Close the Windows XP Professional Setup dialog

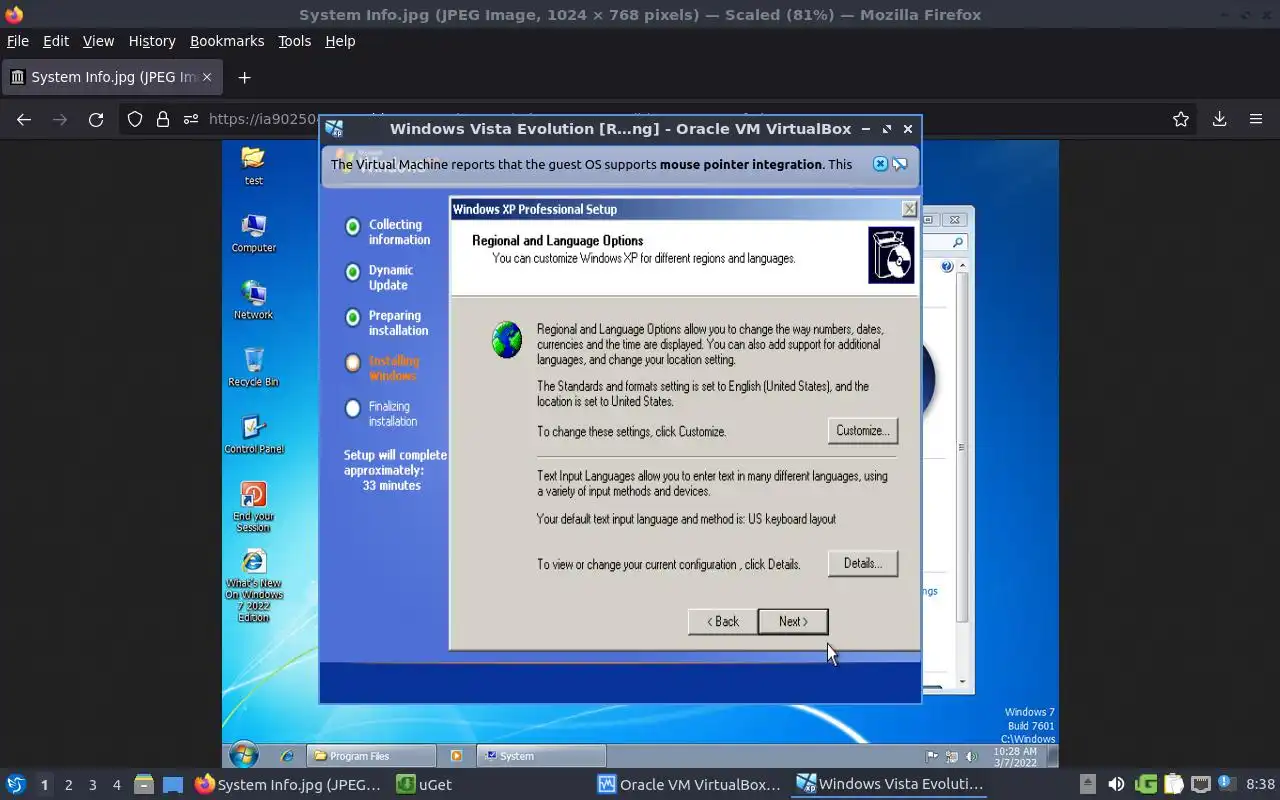[x=909, y=209]
